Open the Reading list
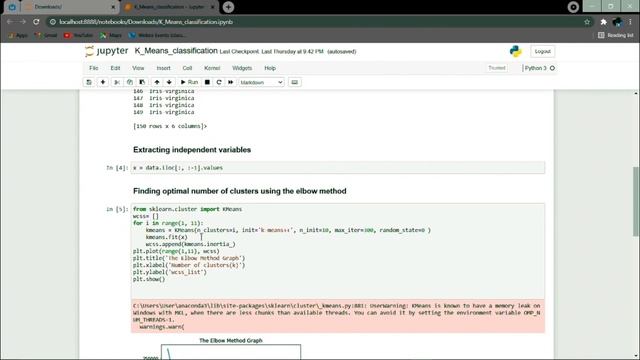 (616, 36)
